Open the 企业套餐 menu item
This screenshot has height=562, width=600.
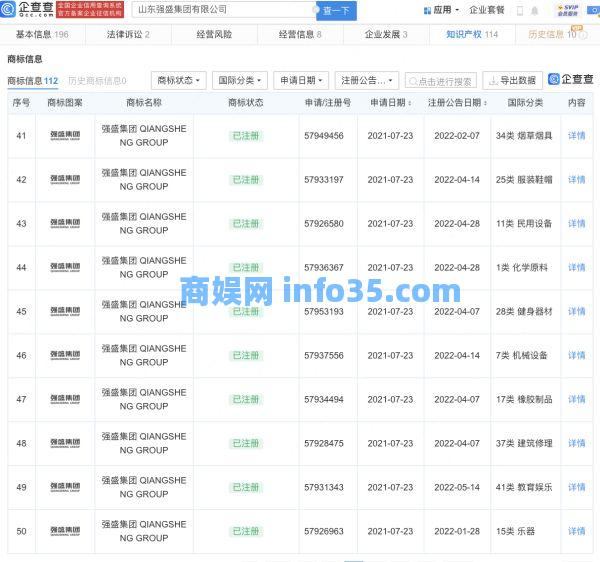[487, 10]
